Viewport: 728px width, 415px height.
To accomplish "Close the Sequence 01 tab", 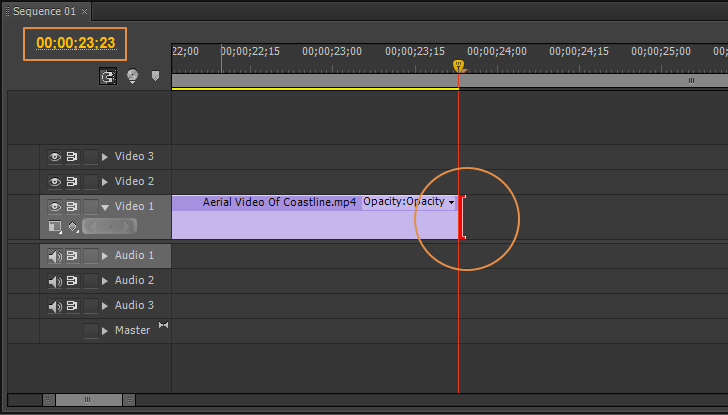I will coord(84,12).
